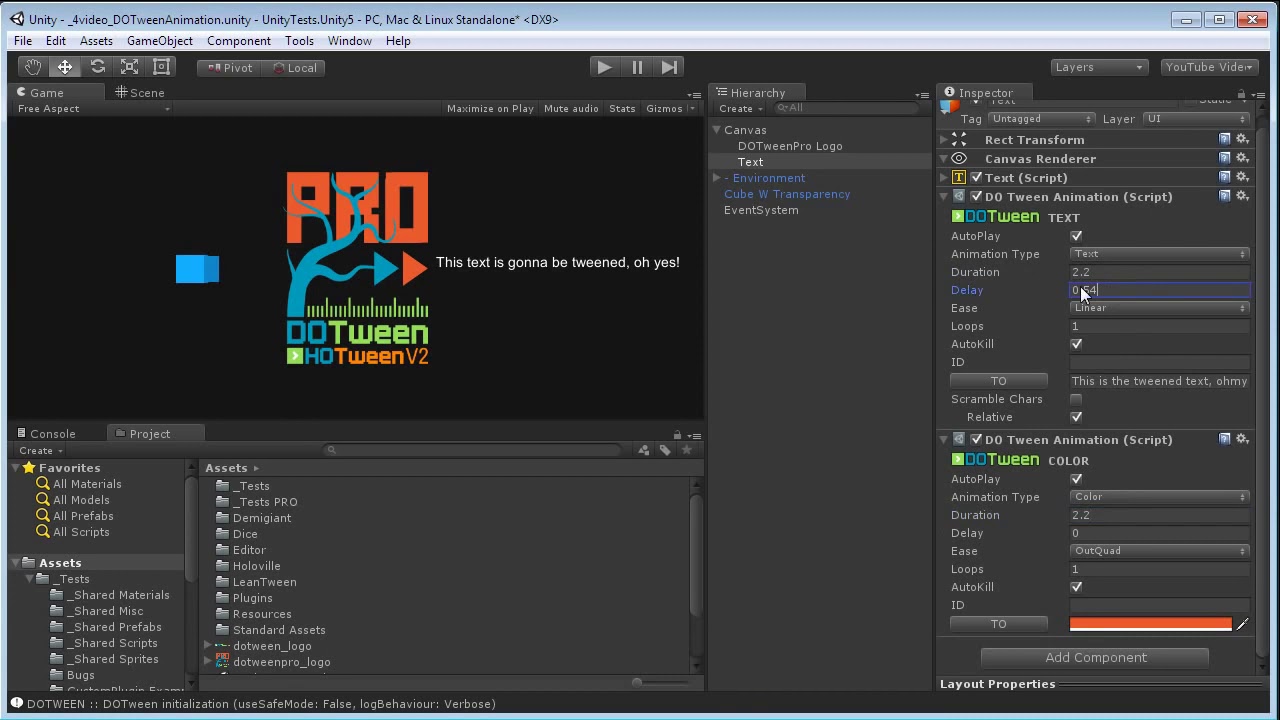Open Text (Script) gear menu
This screenshot has height=720, width=1280.
(x=1242, y=177)
